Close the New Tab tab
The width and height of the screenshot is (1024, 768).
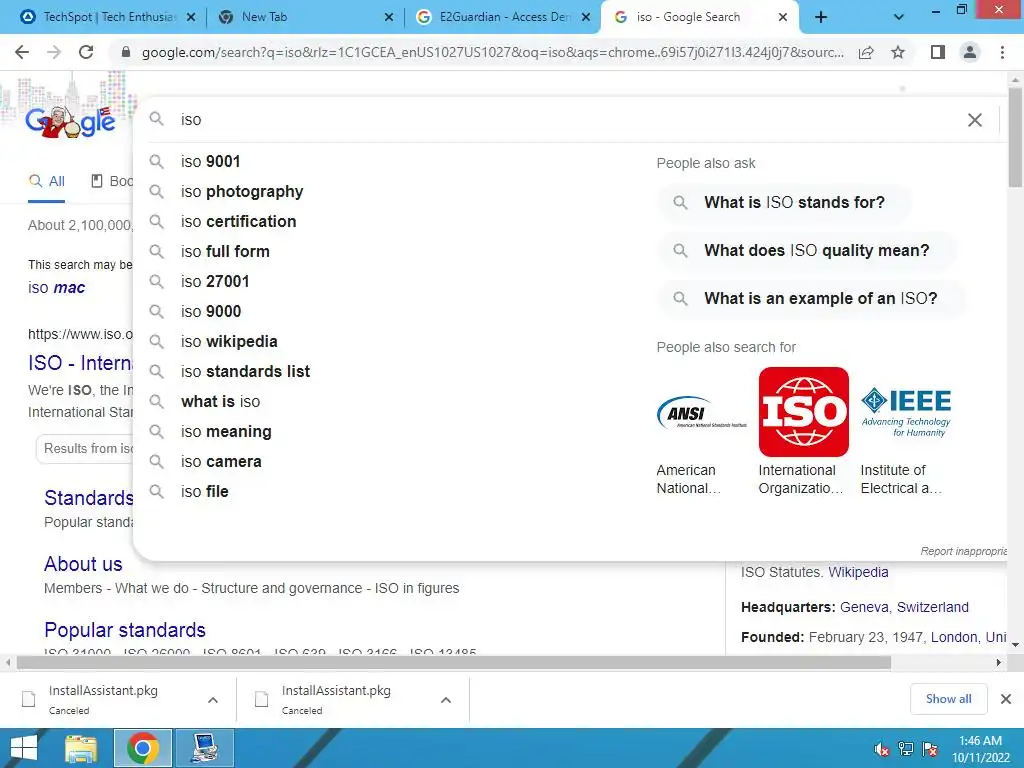389,18
